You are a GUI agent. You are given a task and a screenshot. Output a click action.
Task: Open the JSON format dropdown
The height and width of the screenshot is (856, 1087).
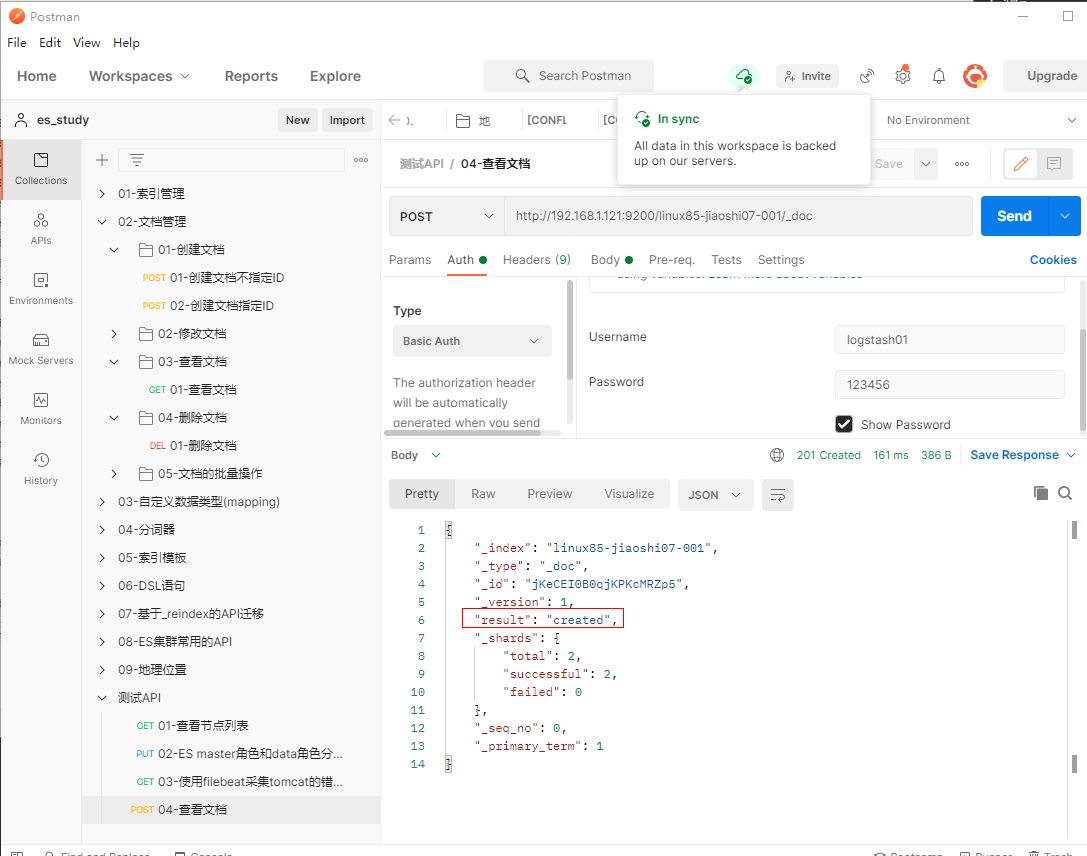(715, 494)
